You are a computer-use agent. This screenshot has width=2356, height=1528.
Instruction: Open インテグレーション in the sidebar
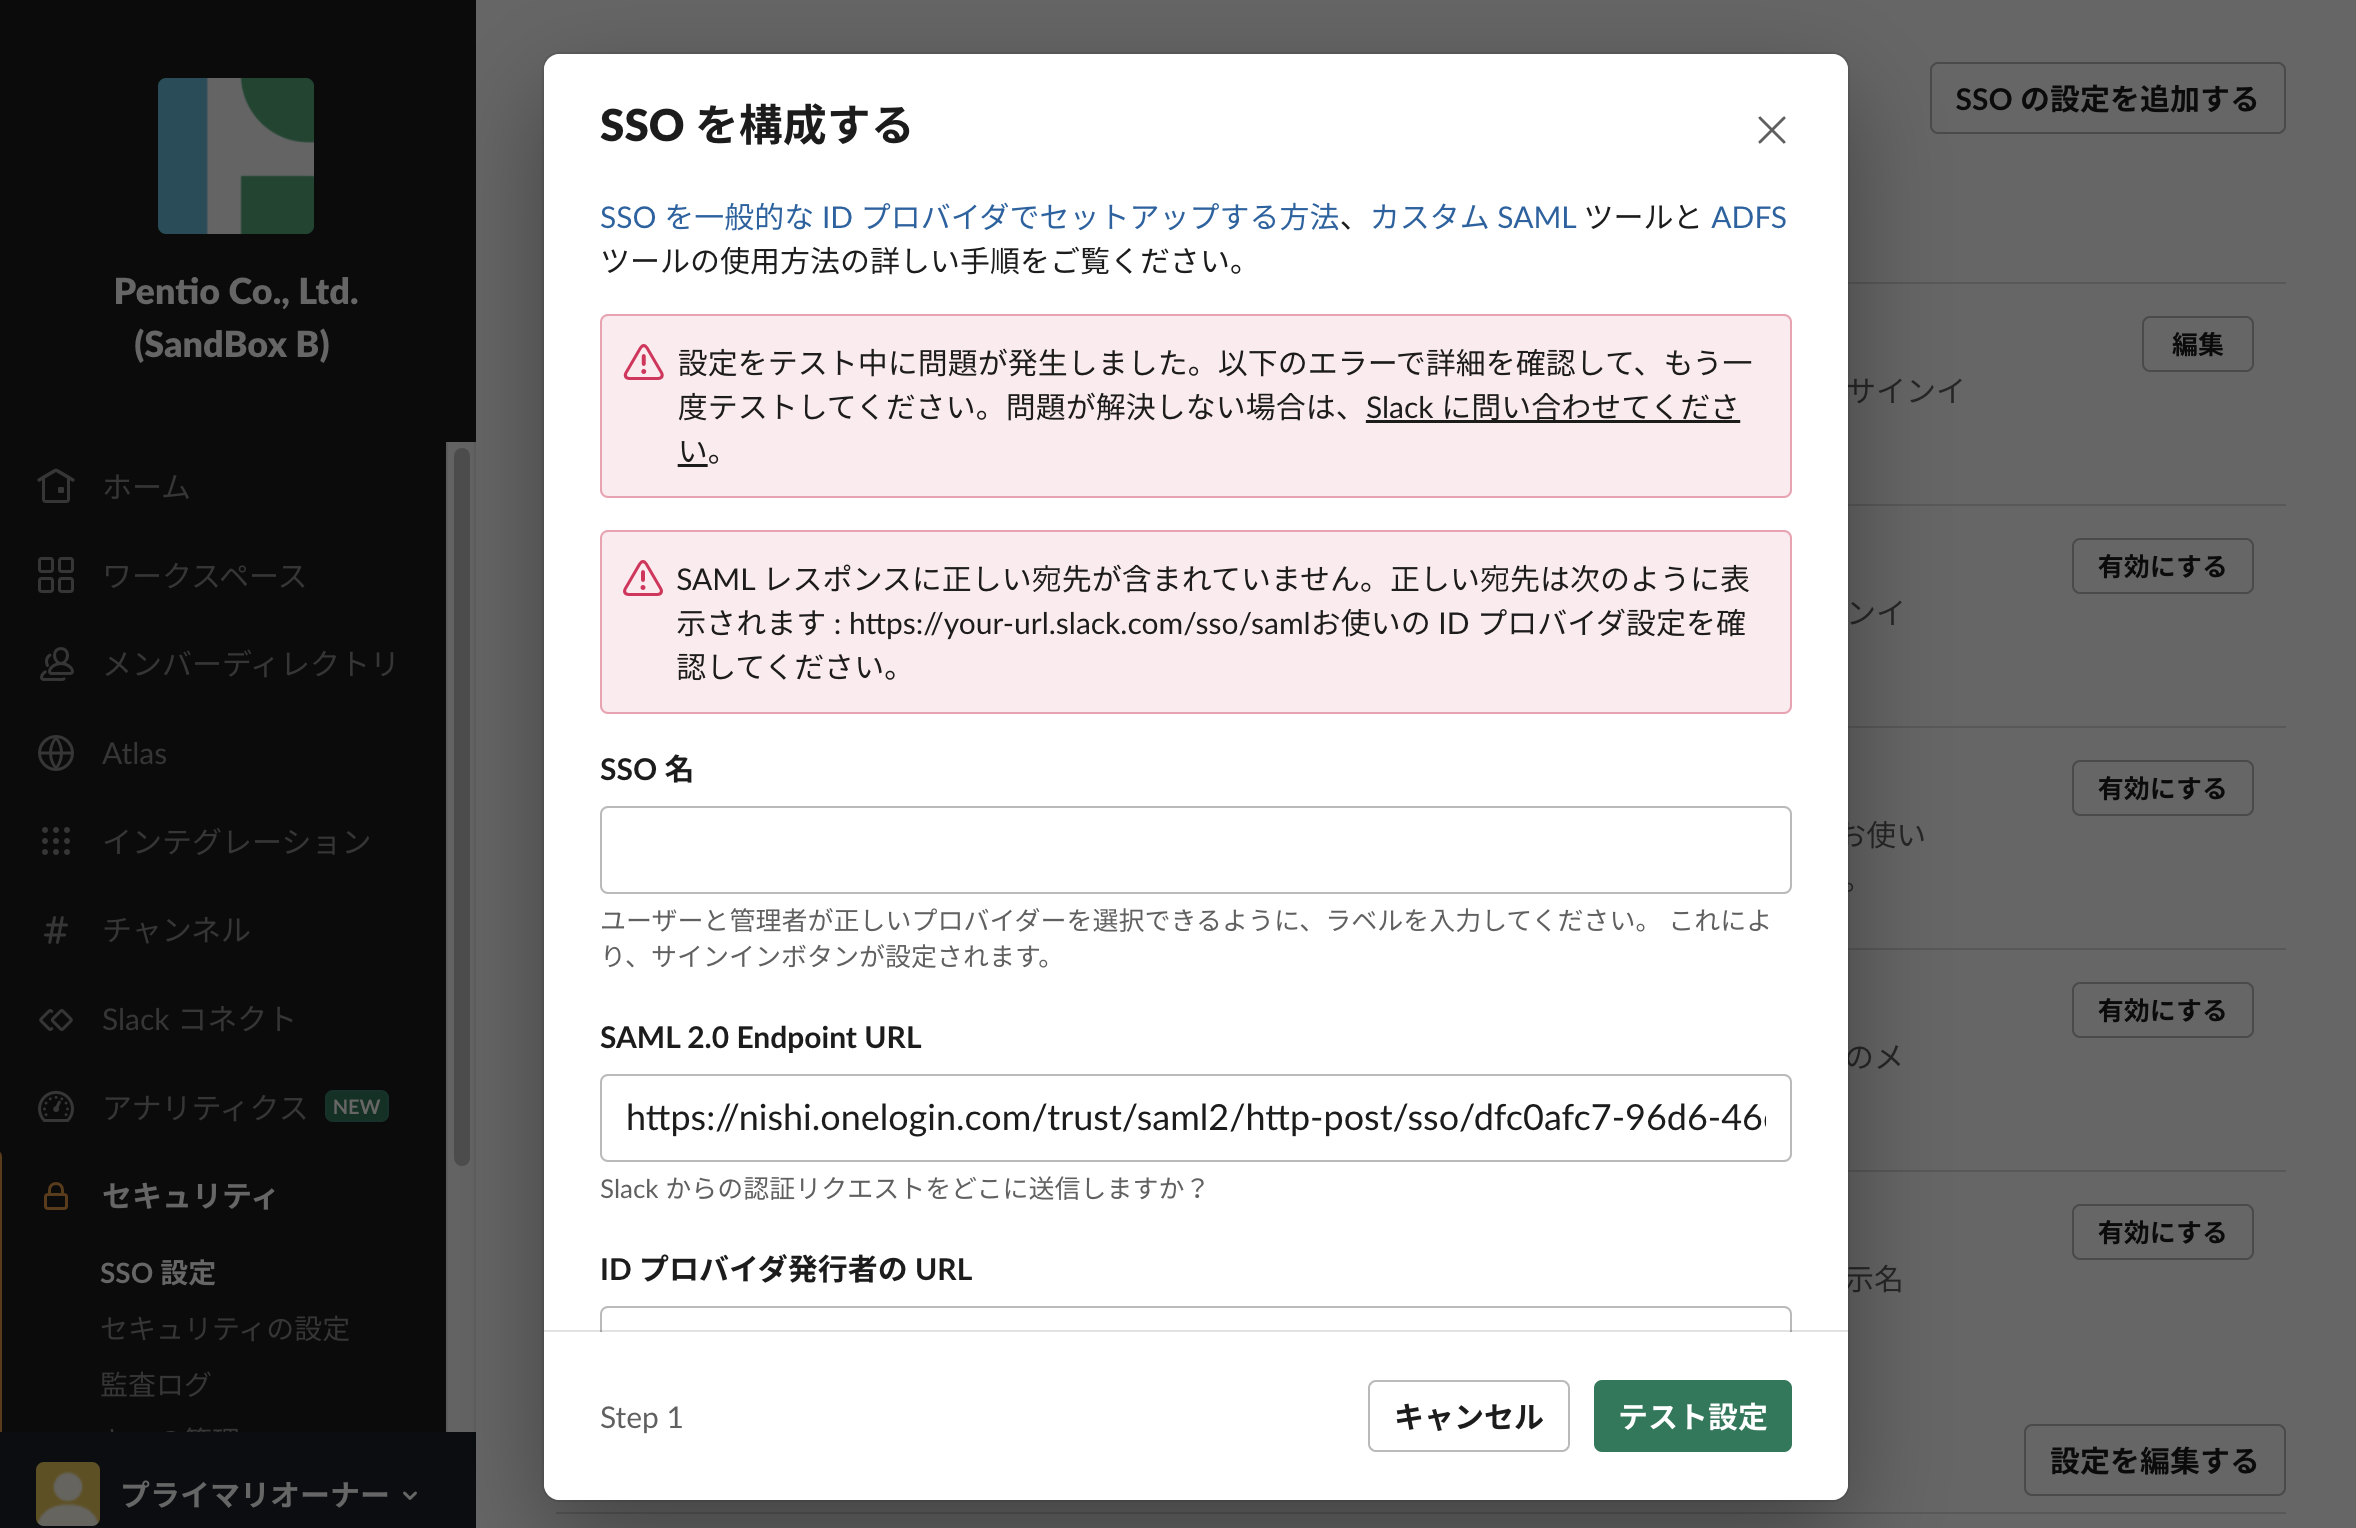pyautogui.click(x=238, y=841)
